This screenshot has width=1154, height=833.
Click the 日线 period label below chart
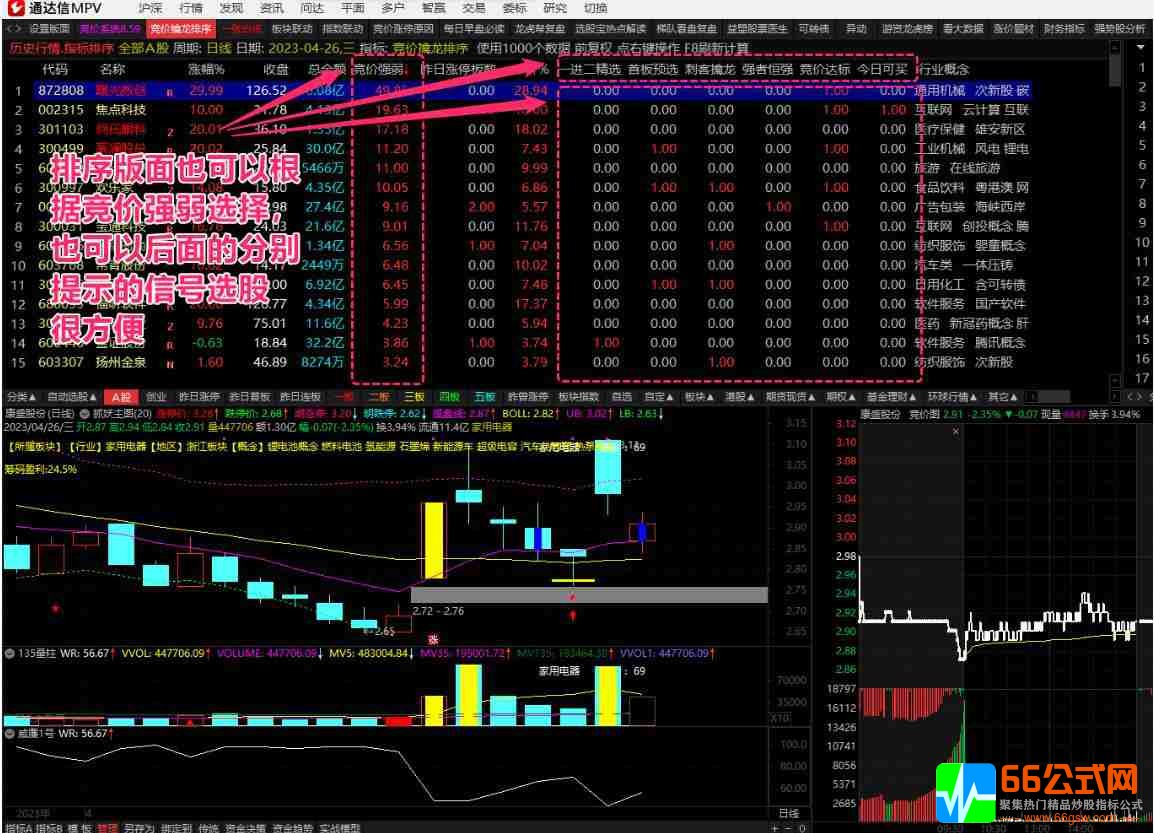pyautogui.click(x=789, y=813)
